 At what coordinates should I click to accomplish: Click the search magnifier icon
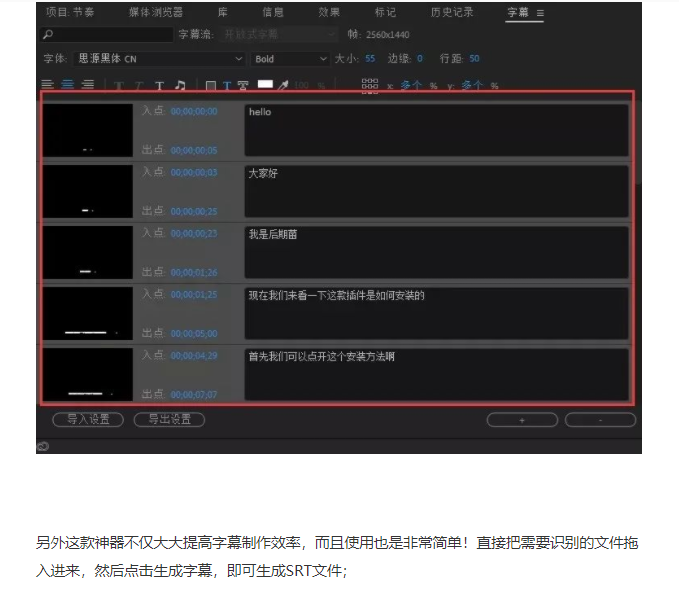tap(48, 34)
